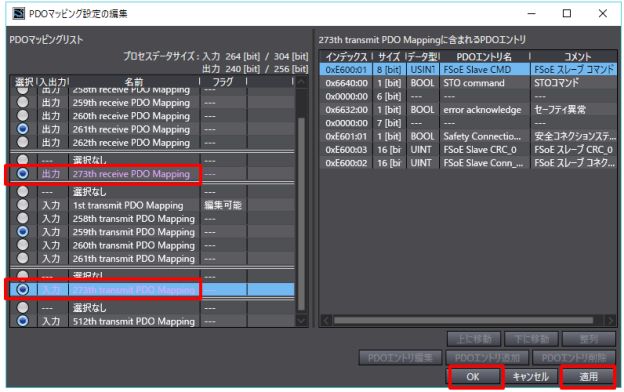This screenshot has width=624, height=392.
Task: Click the PDOエントリ削除 button
Action: tap(574, 358)
